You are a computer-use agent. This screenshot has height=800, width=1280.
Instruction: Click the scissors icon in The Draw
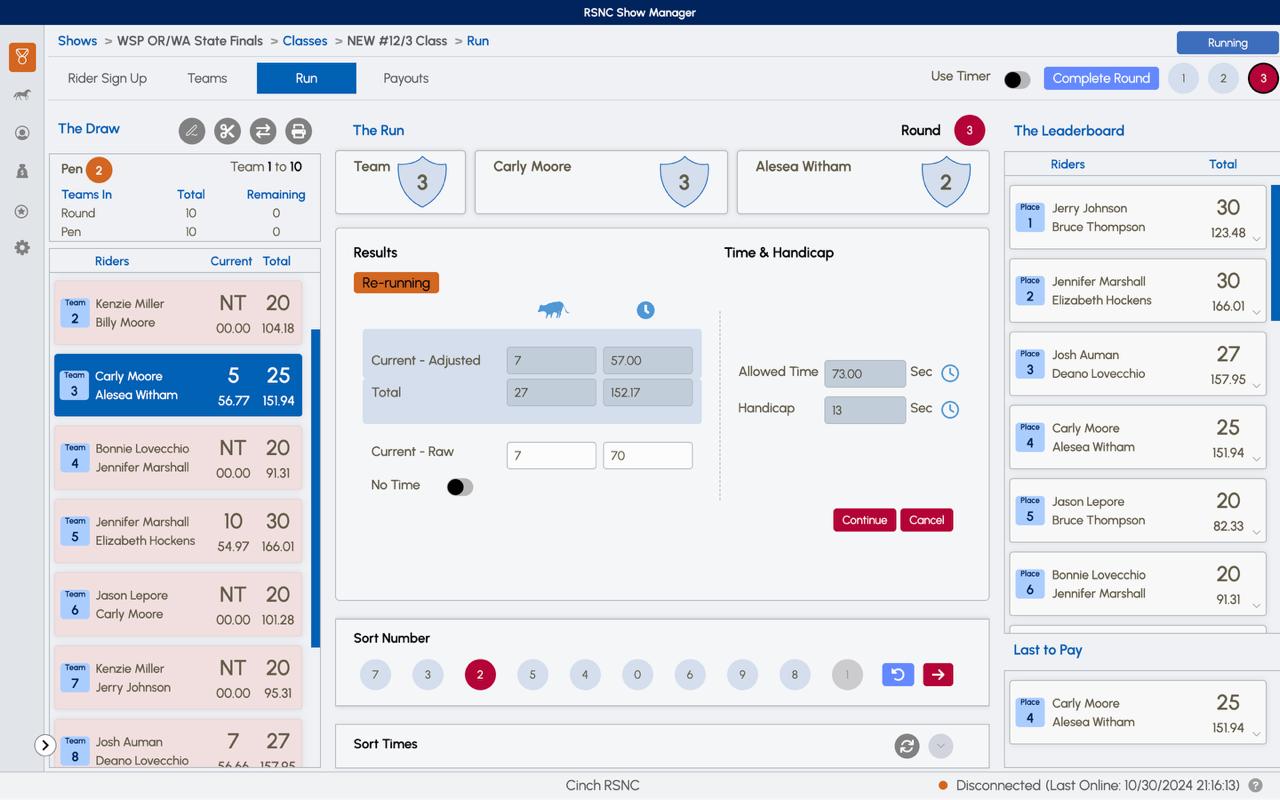pos(227,131)
